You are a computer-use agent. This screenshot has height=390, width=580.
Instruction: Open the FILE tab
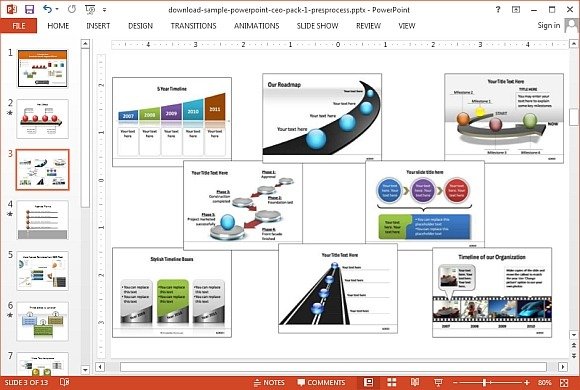(x=18, y=26)
